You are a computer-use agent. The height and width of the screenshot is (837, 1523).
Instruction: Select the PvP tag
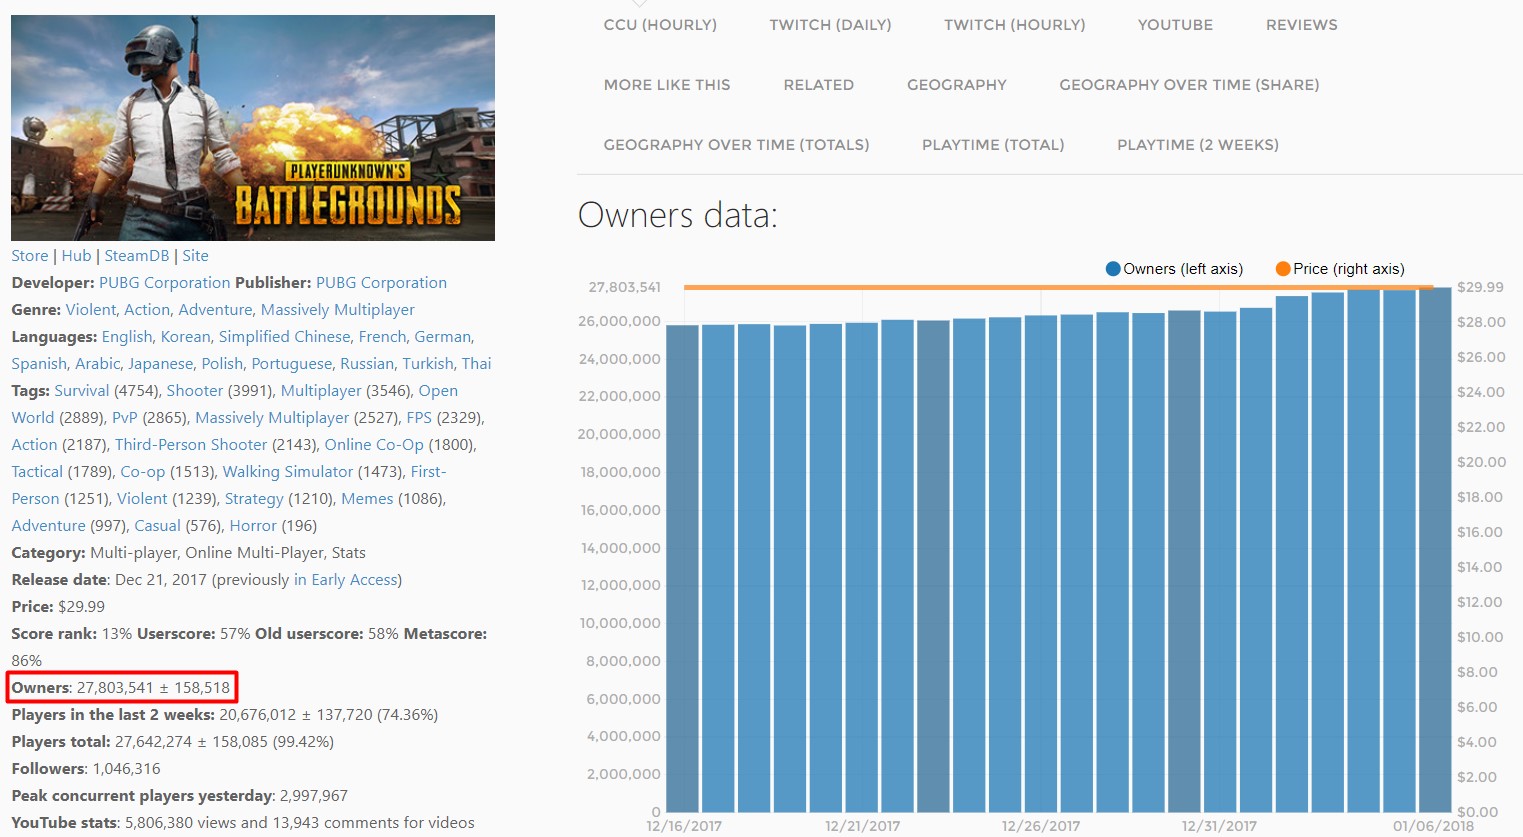(x=125, y=418)
